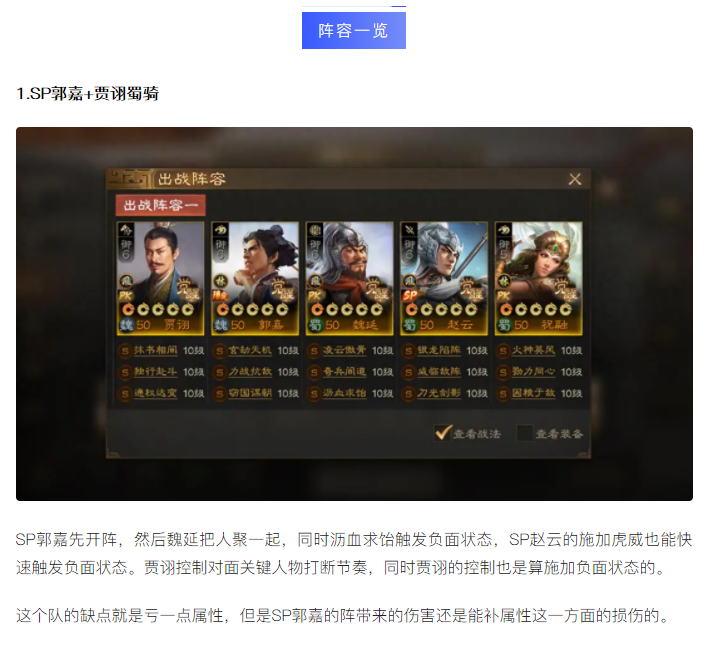The image size is (710, 656).
Task: Open the SP 赵云 hero card
Action: coord(444,279)
